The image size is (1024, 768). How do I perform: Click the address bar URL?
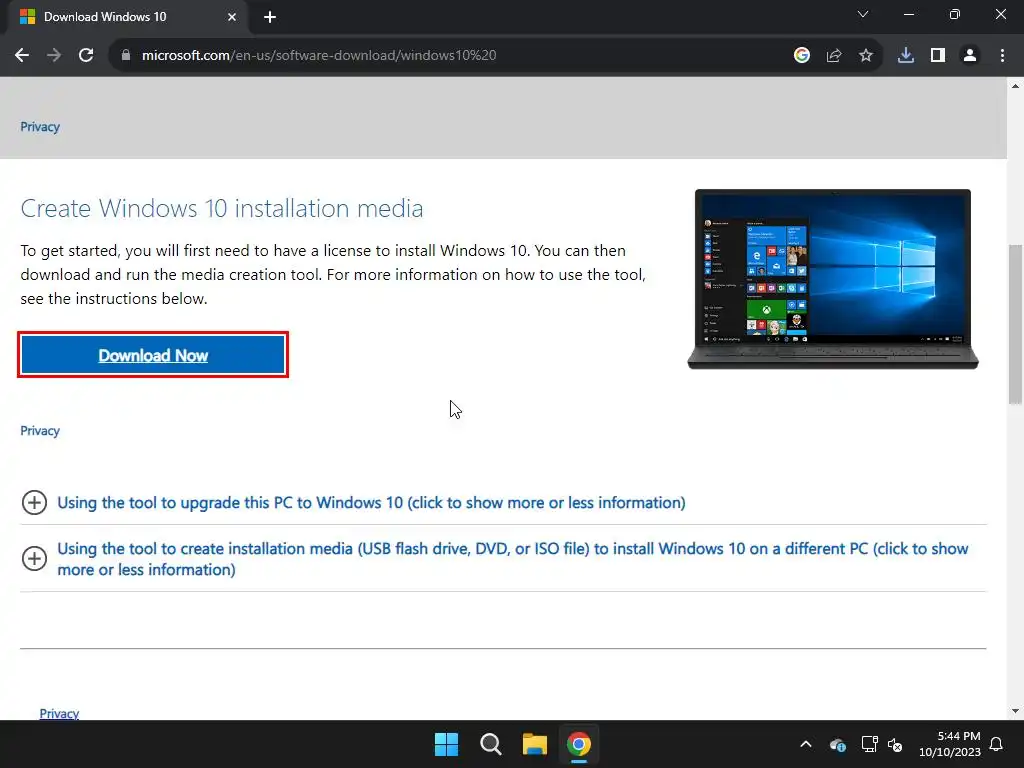pyautogui.click(x=319, y=56)
